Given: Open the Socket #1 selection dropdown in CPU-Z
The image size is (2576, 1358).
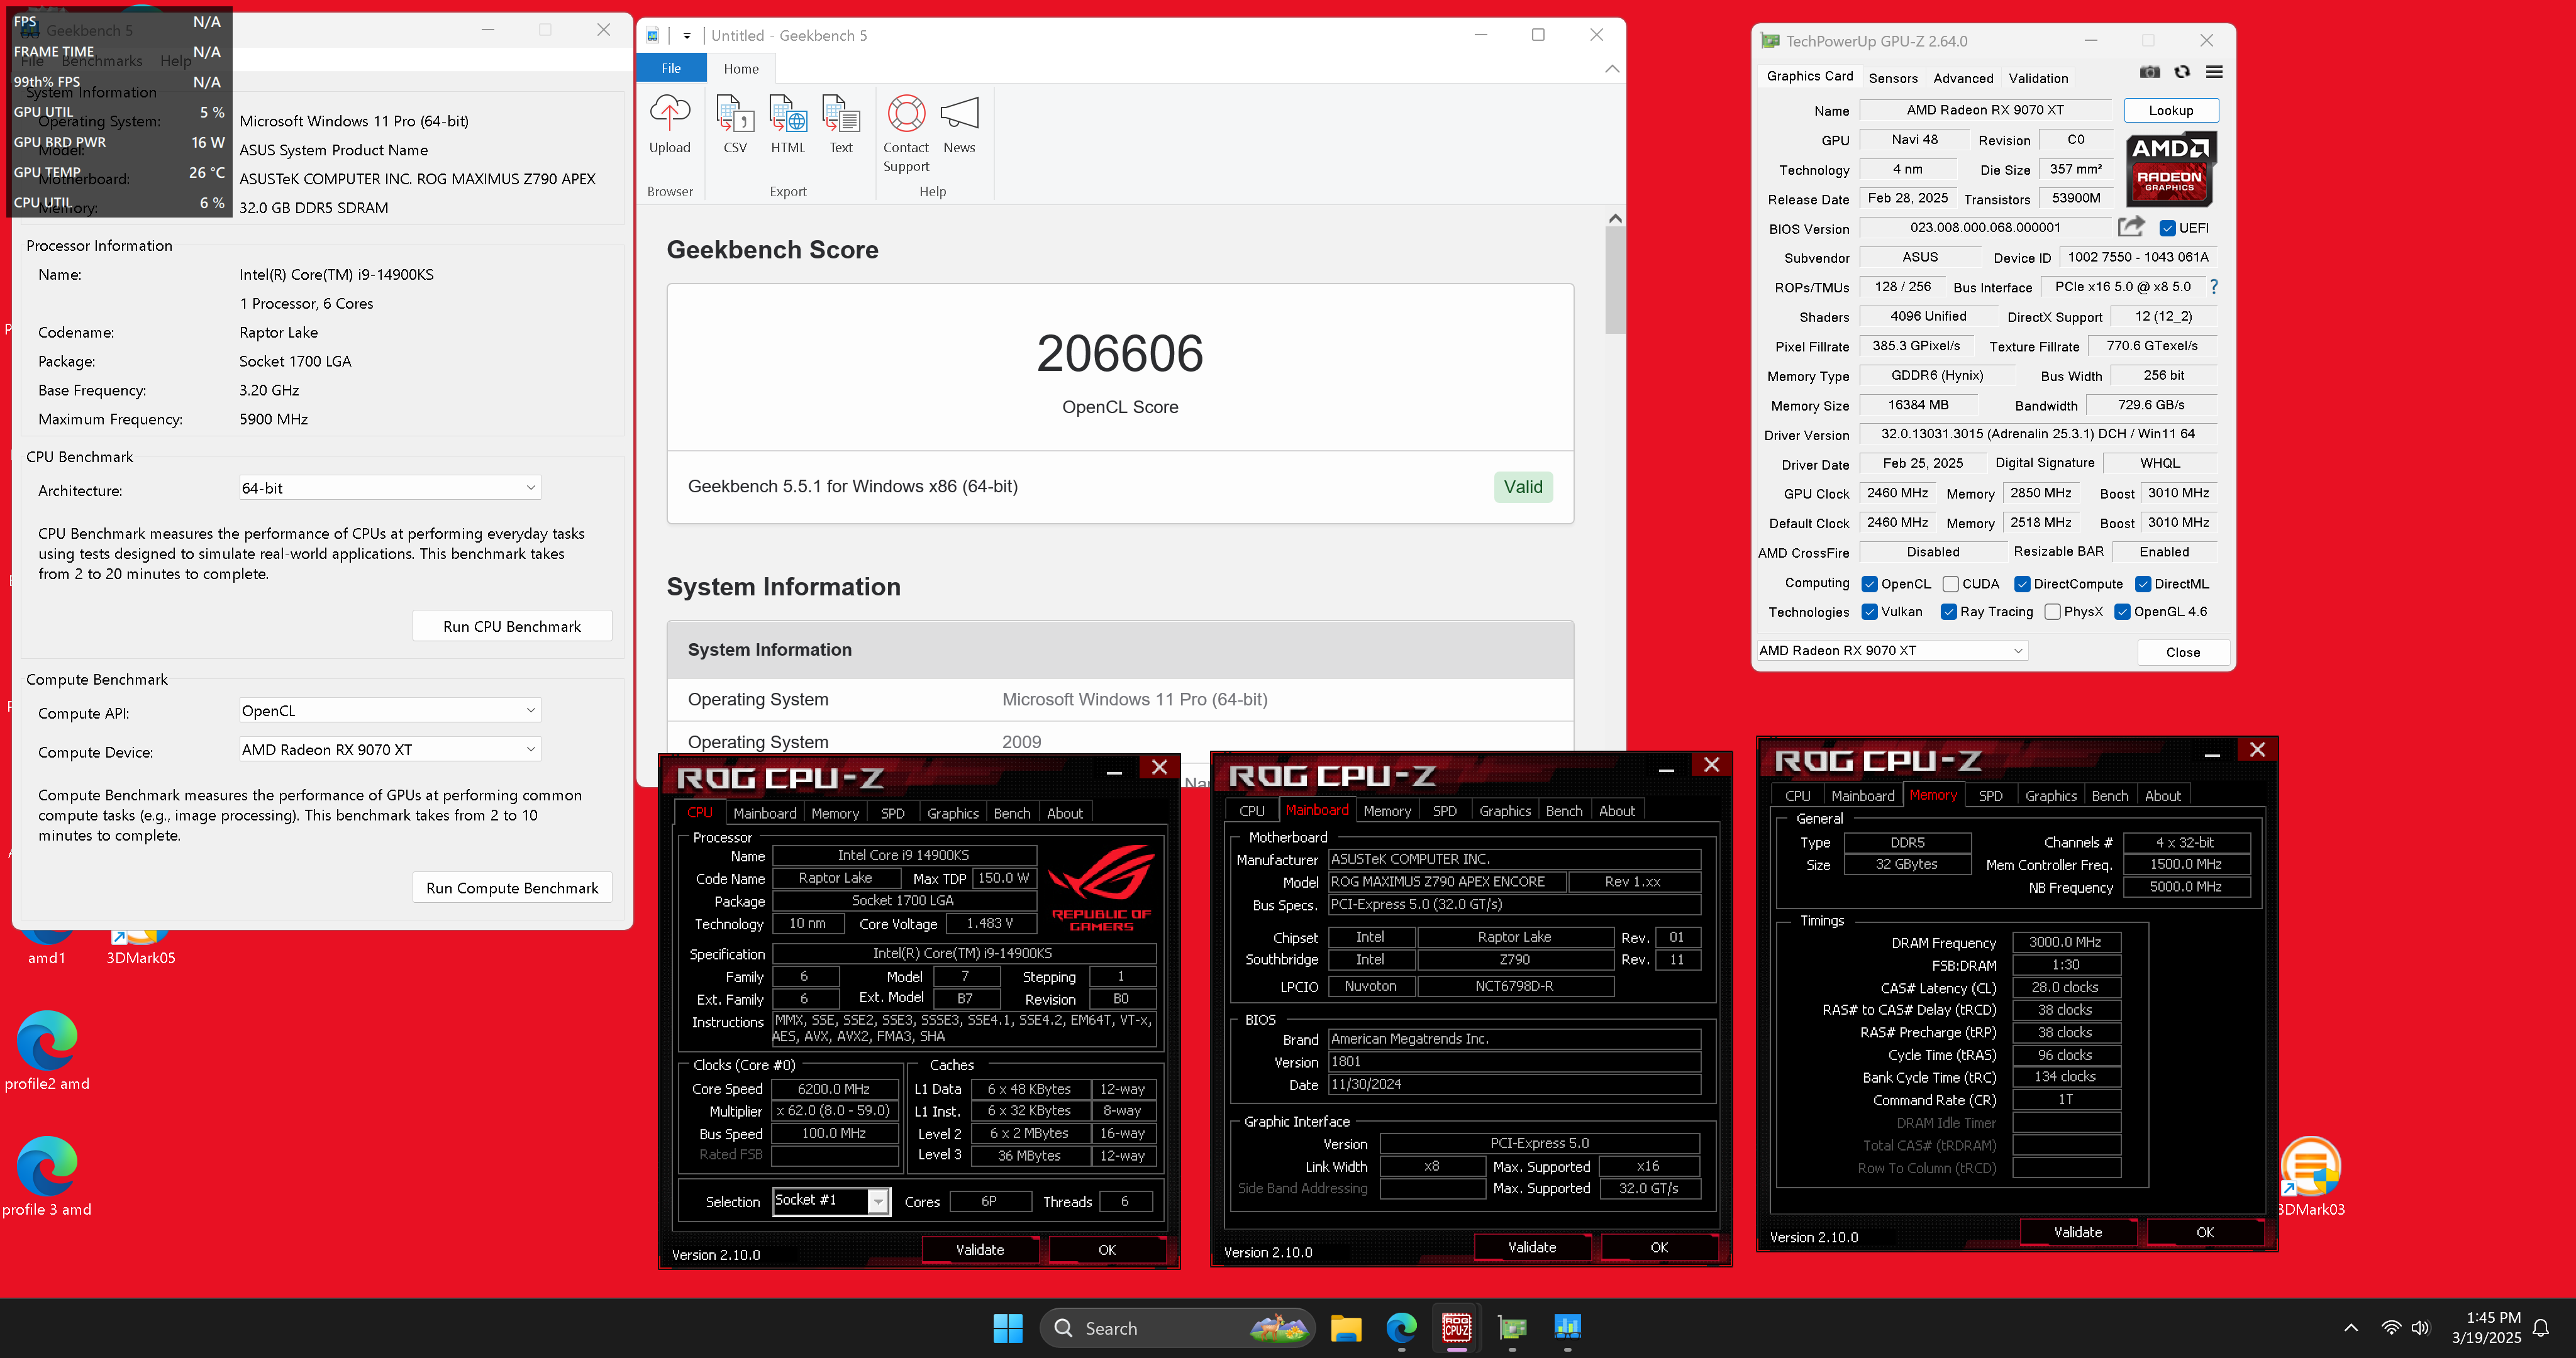Looking at the screenshot, I should (x=831, y=1201).
